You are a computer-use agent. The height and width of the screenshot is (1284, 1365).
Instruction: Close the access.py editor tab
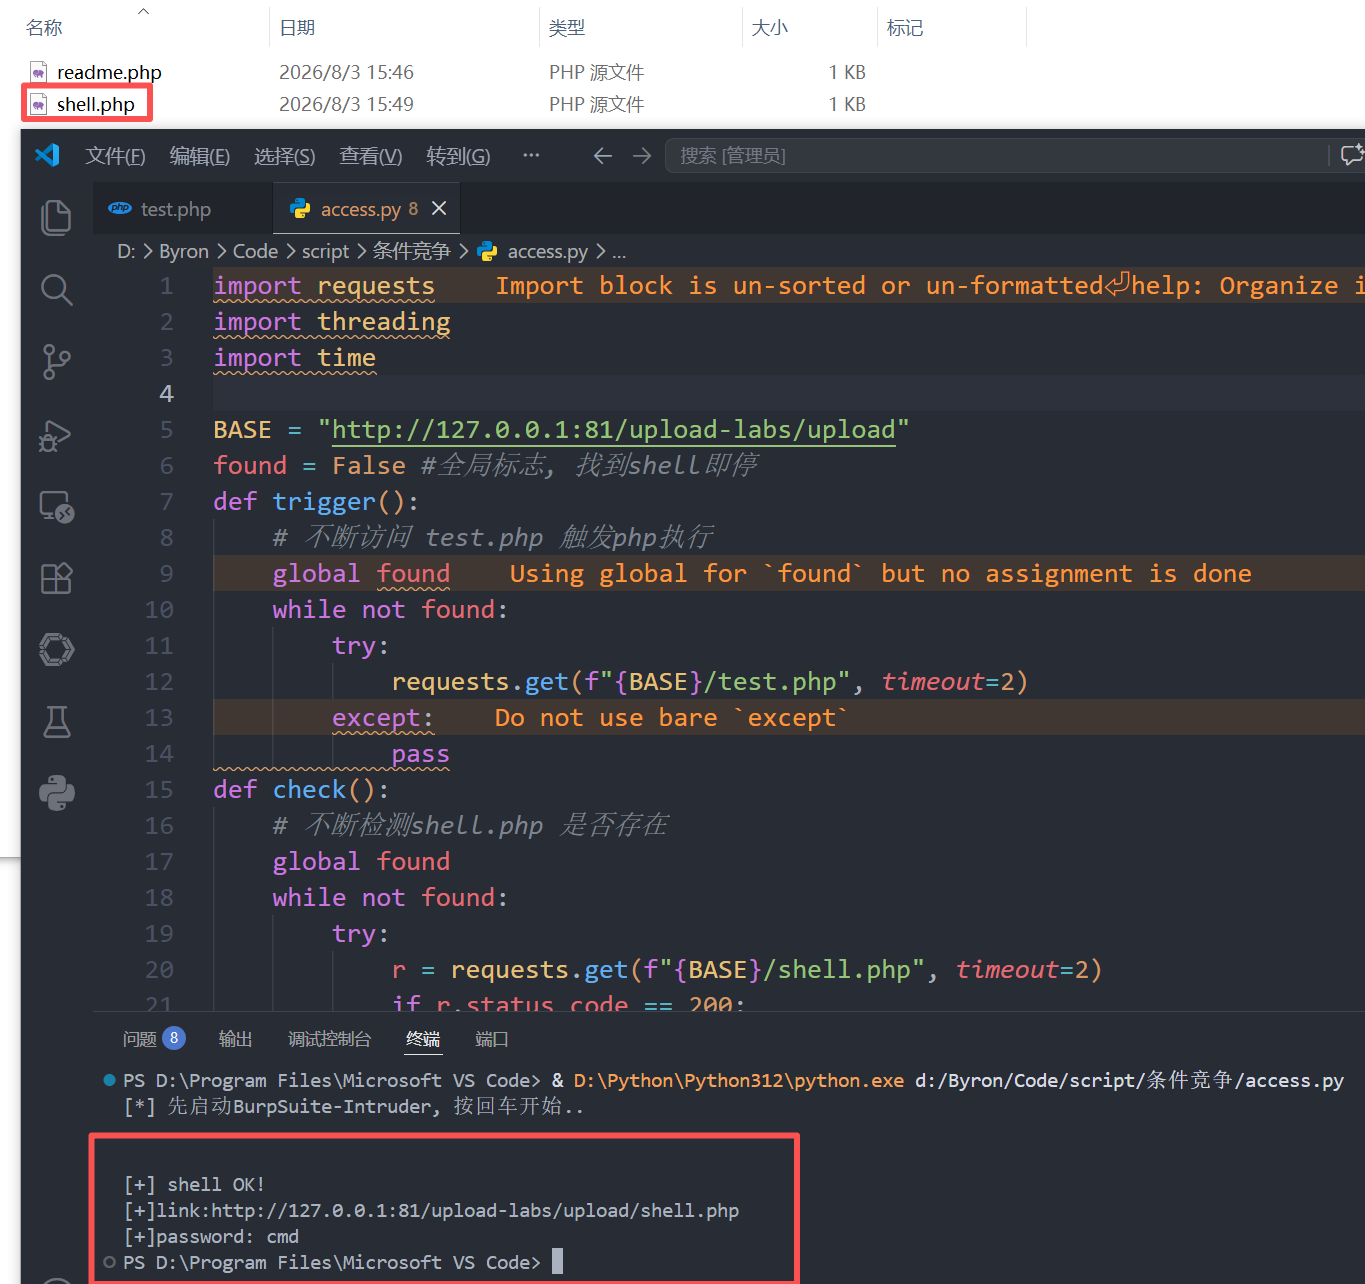pyautogui.click(x=438, y=208)
